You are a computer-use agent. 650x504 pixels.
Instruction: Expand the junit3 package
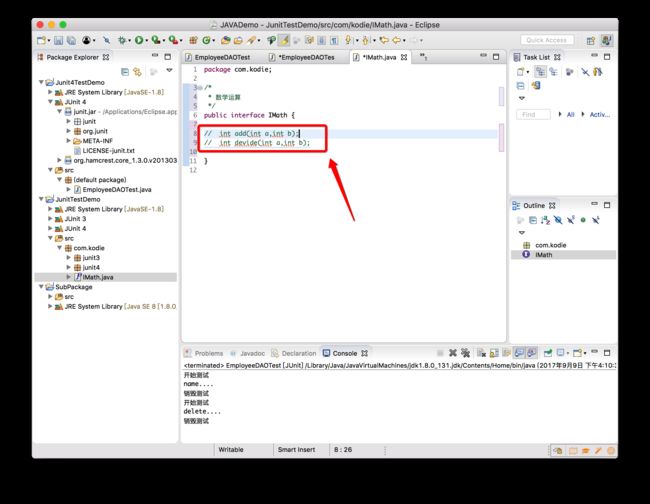click(68, 257)
